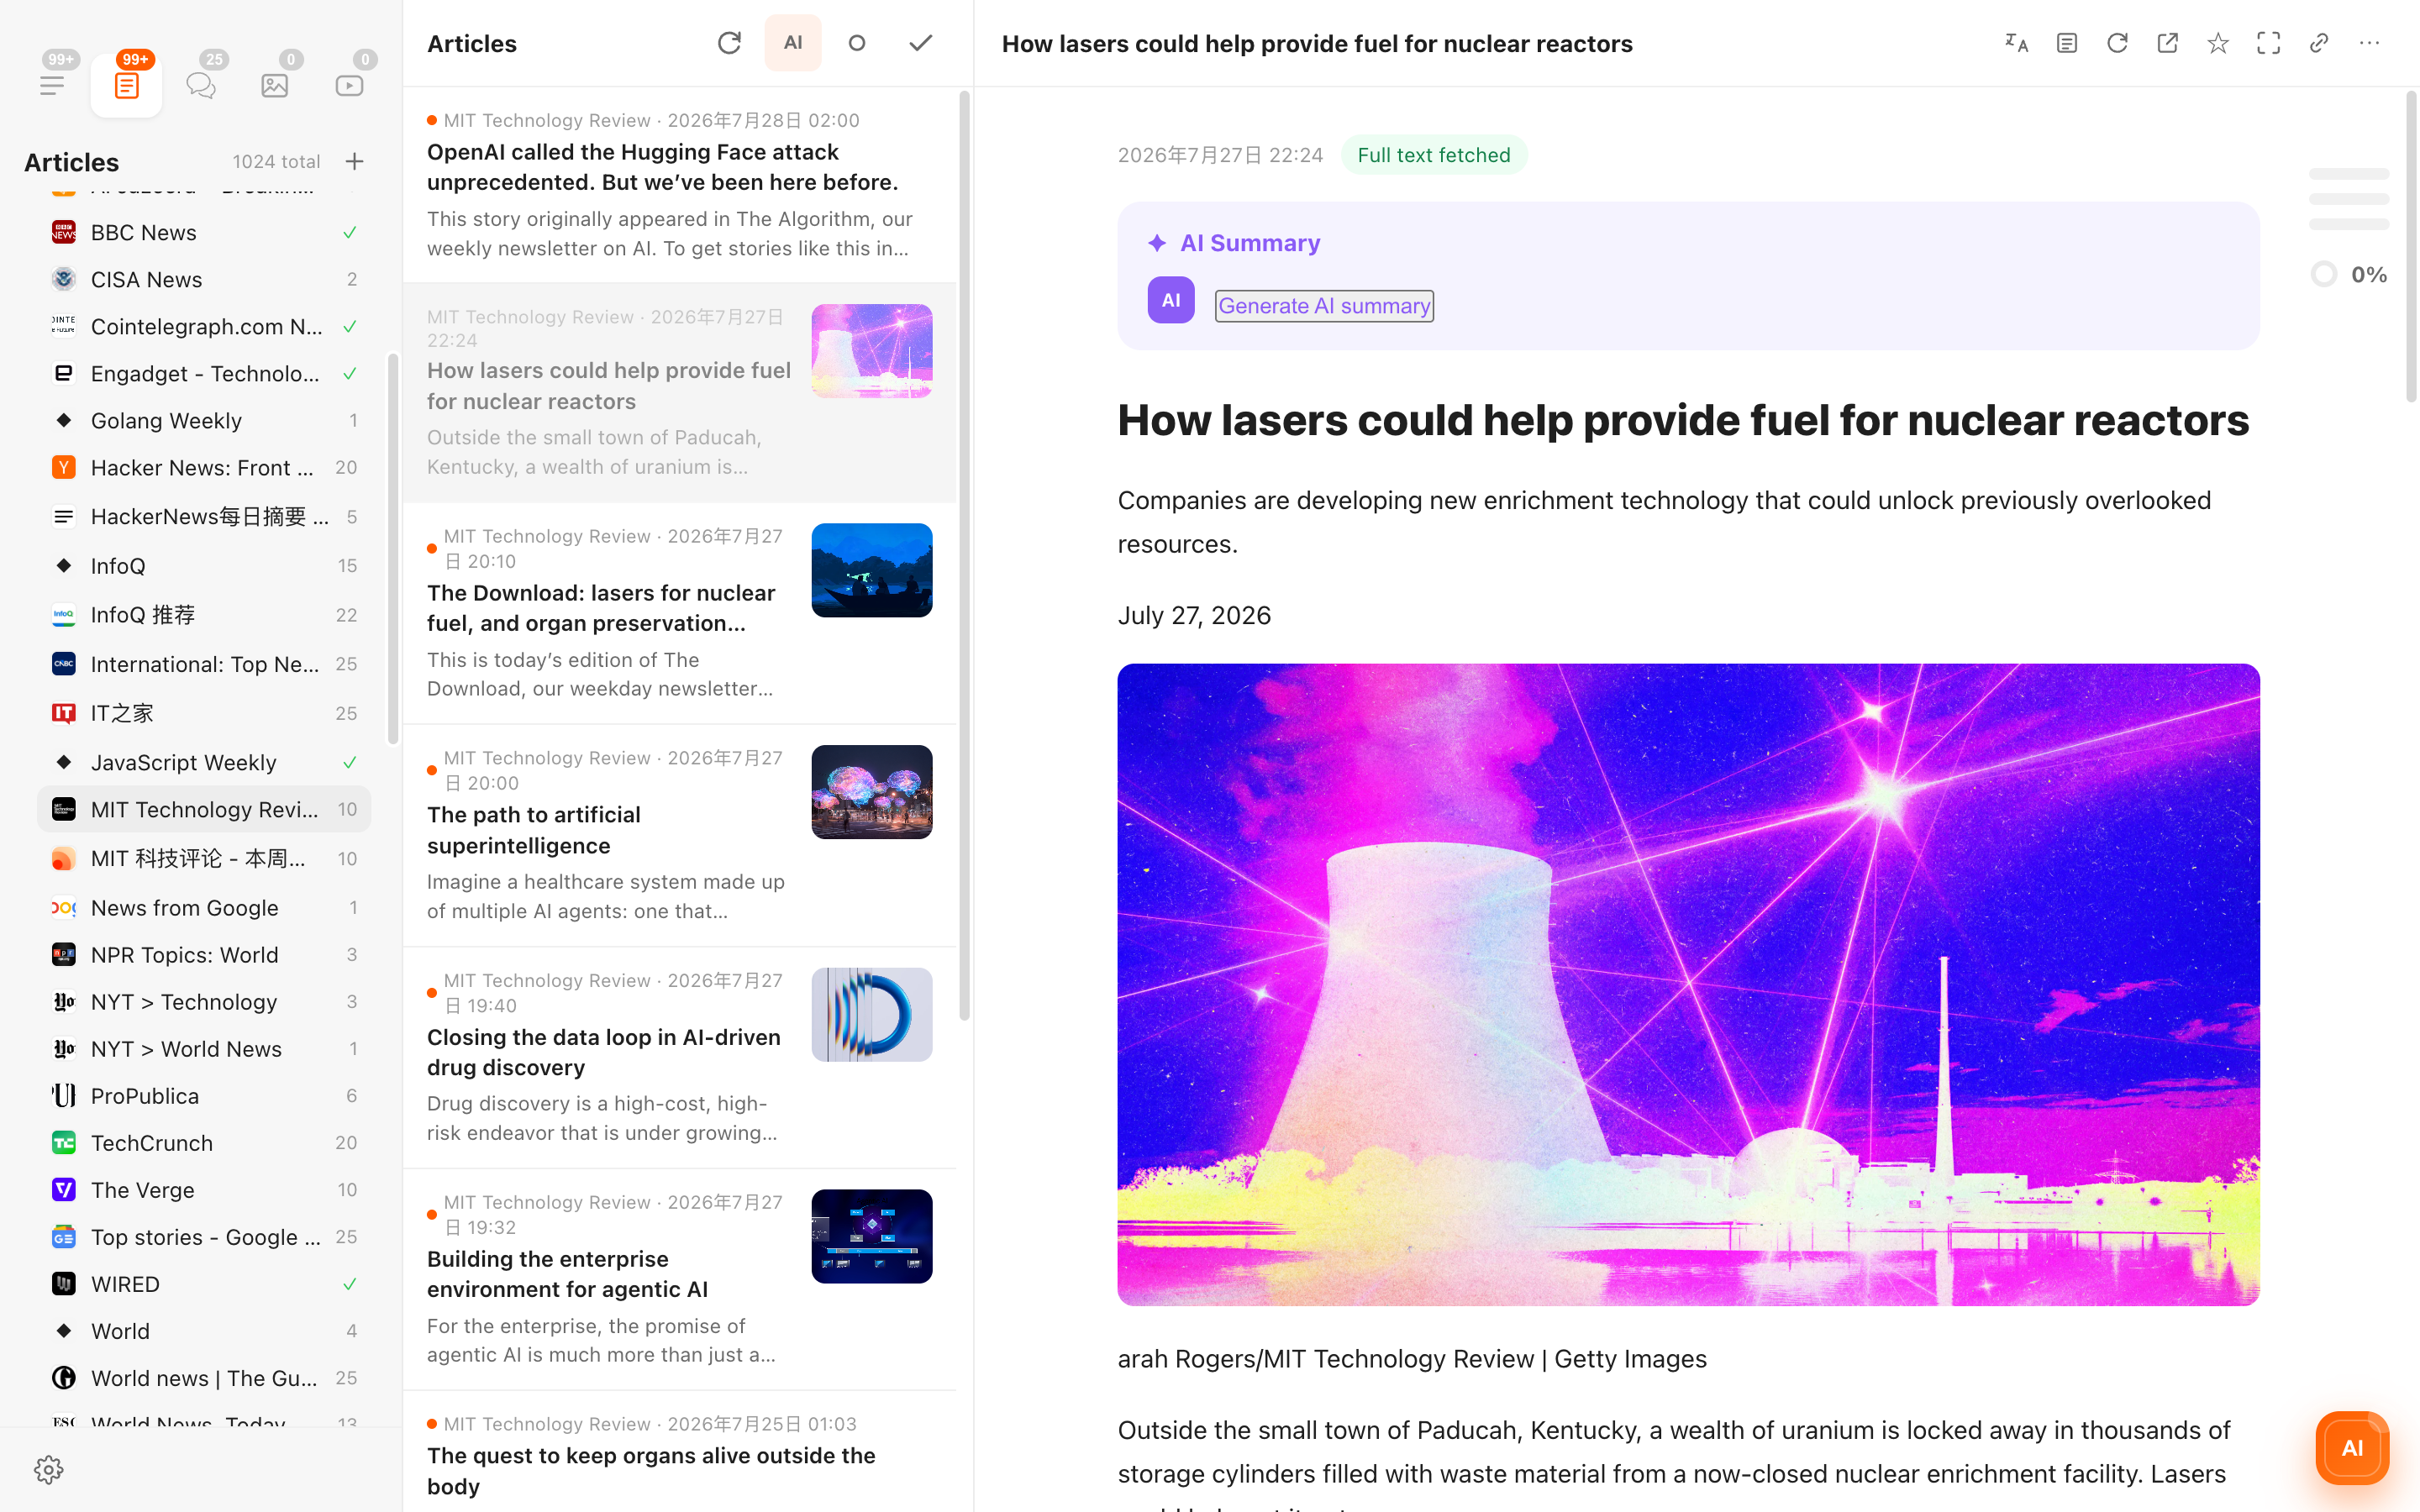Select Golang Weekly feed
This screenshot has width=2420, height=1512.
[205, 420]
